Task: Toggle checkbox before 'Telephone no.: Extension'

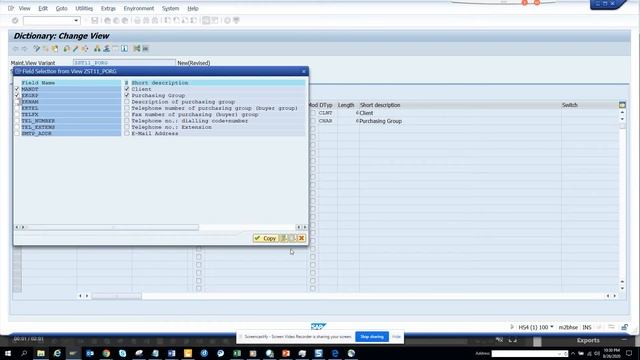Action: coord(127,127)
